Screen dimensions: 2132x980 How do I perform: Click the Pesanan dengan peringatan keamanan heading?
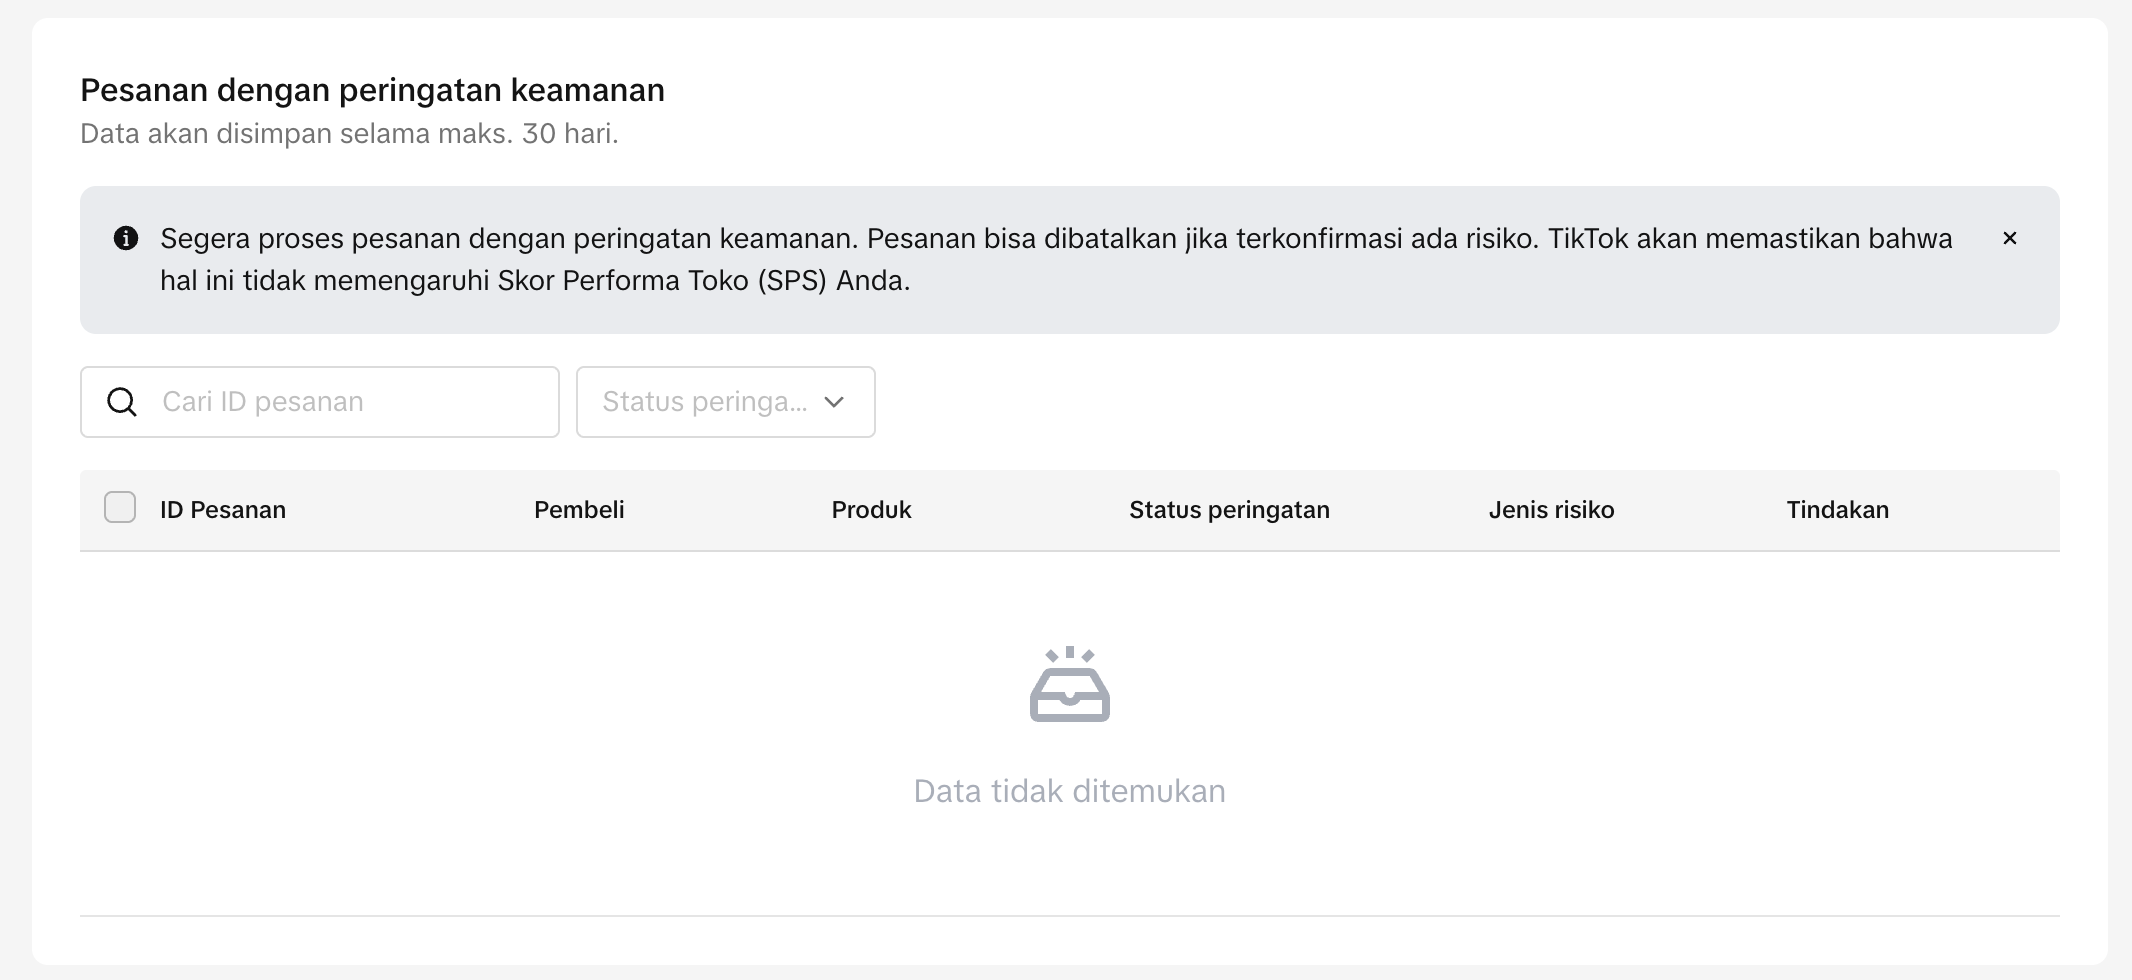(372, 90)
